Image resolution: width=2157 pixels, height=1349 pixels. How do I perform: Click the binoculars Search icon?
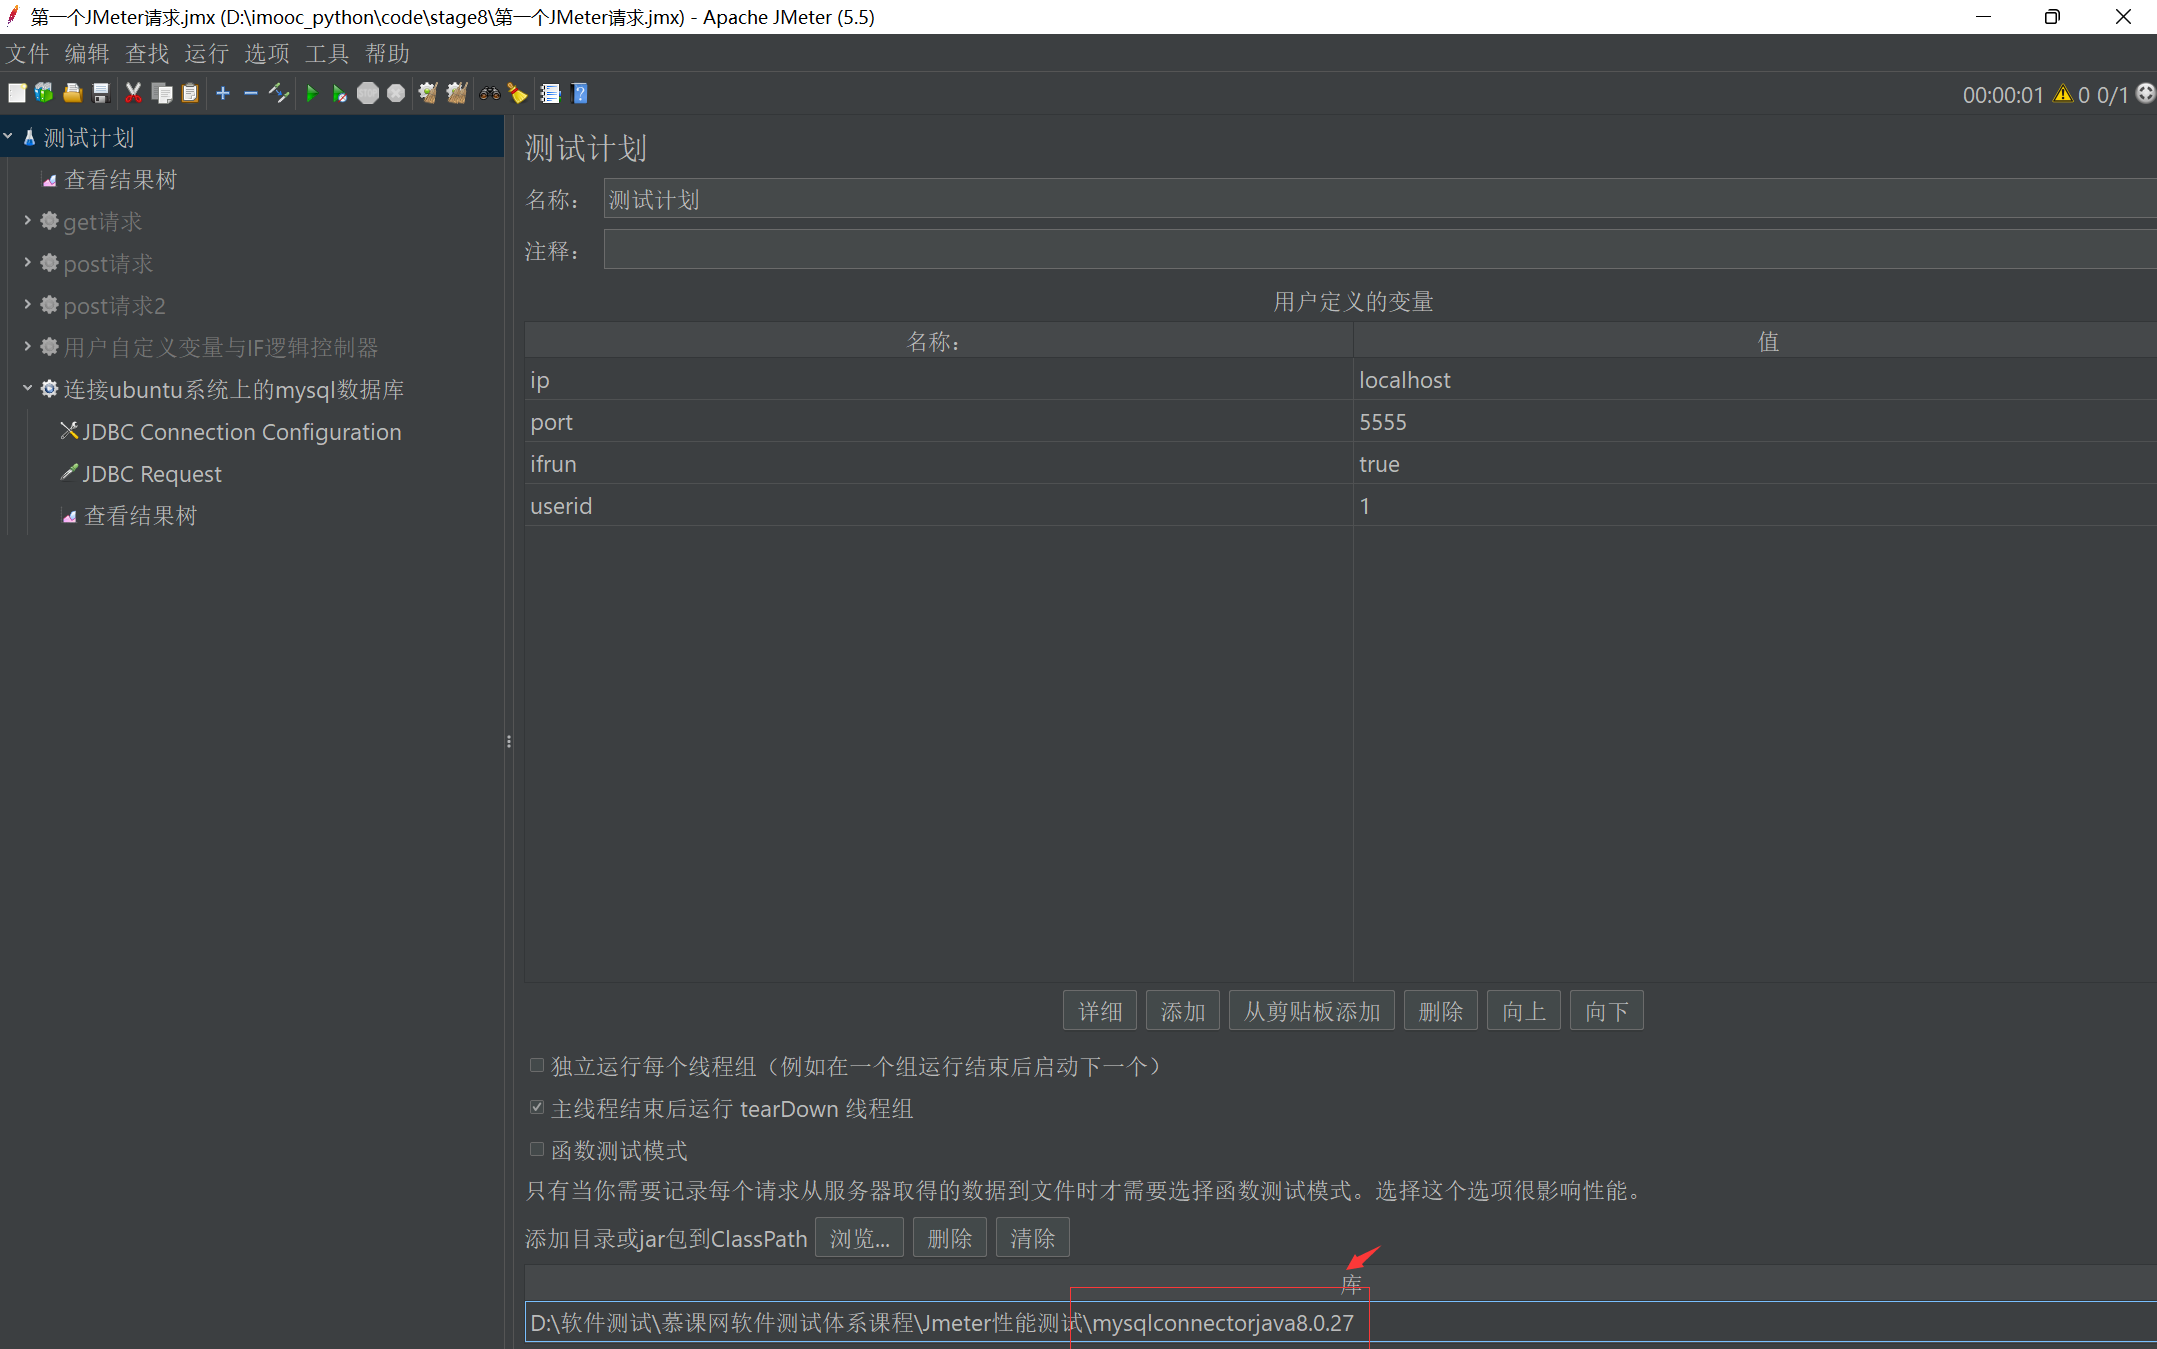pyautogui.click(x=489, y=93)
